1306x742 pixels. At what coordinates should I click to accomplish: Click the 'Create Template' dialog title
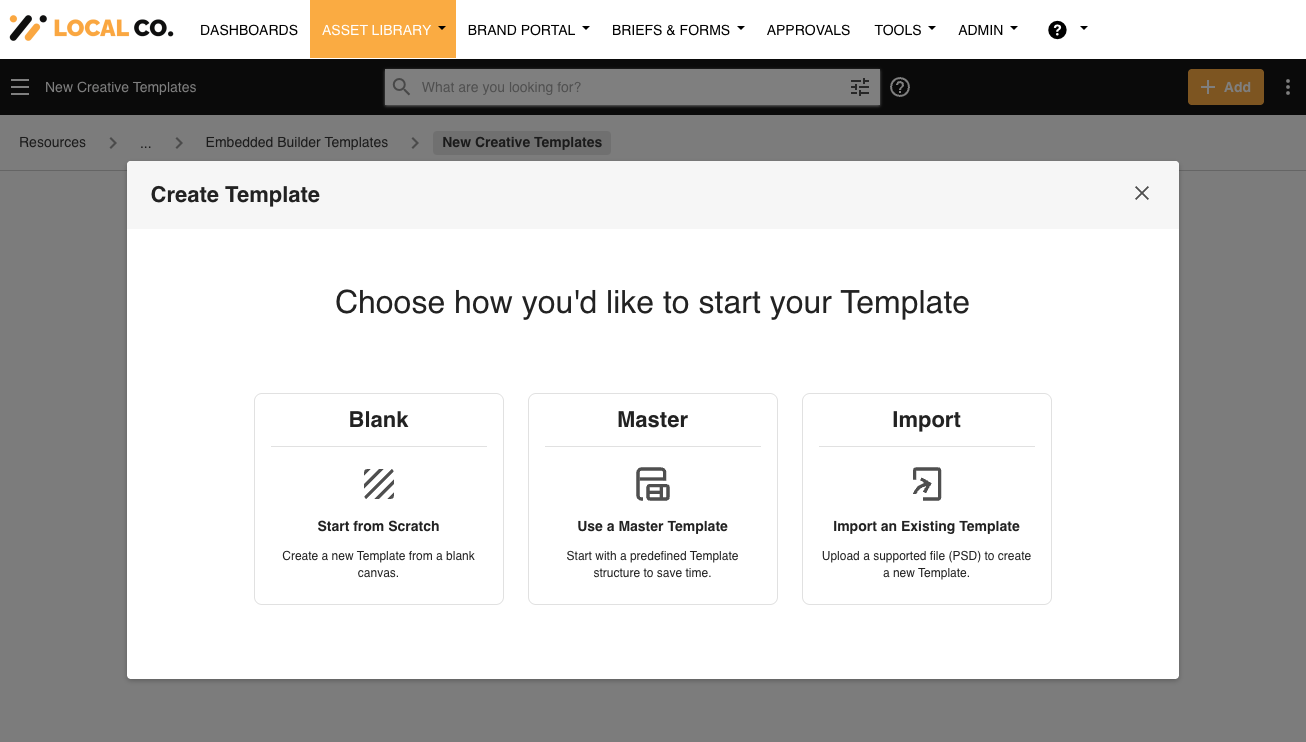(235, 195)
